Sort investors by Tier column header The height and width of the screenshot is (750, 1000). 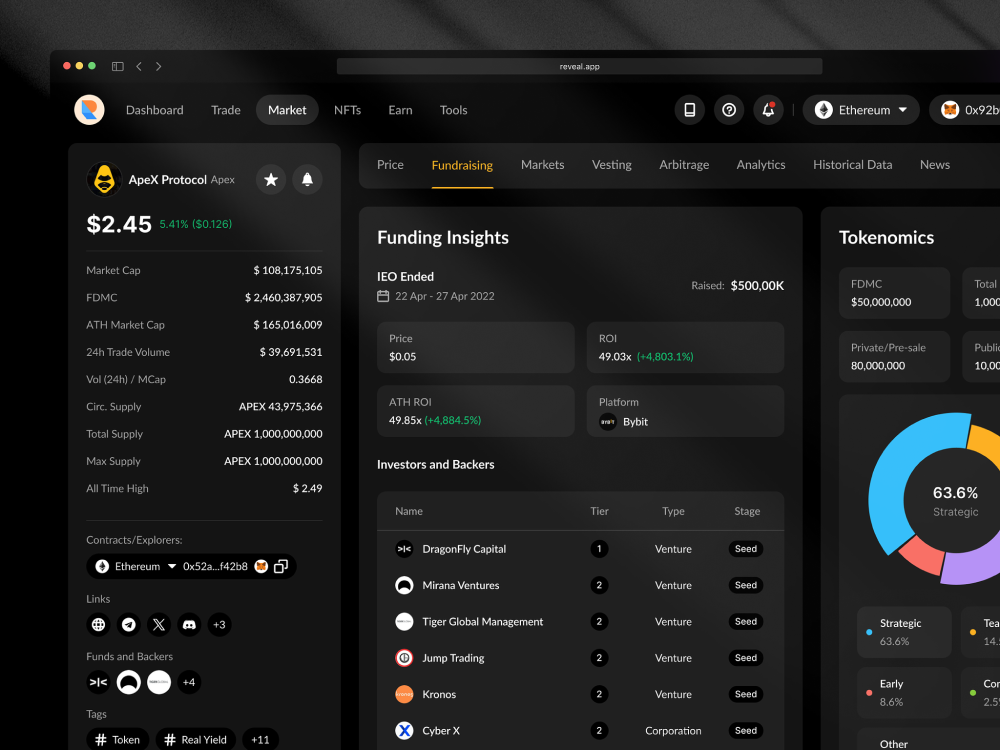pyautogui.click(x=599, y=511)
